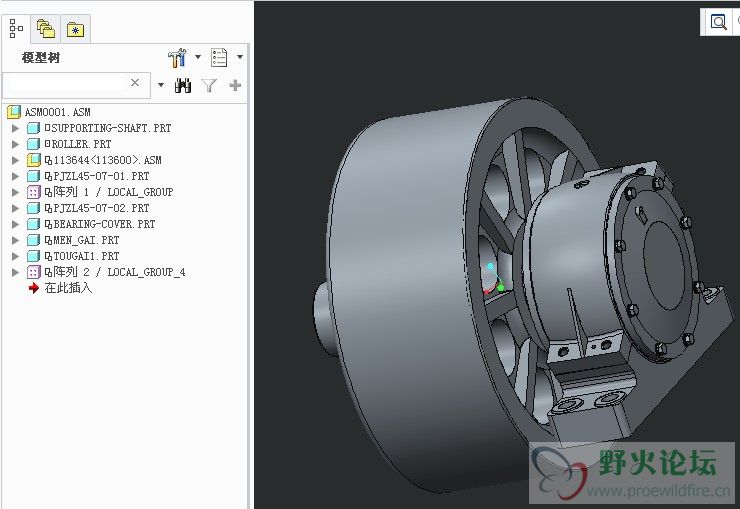Expand PJZL45-07-02.PRT node
This screenshot has height=509, width=740.
[15, 208]
